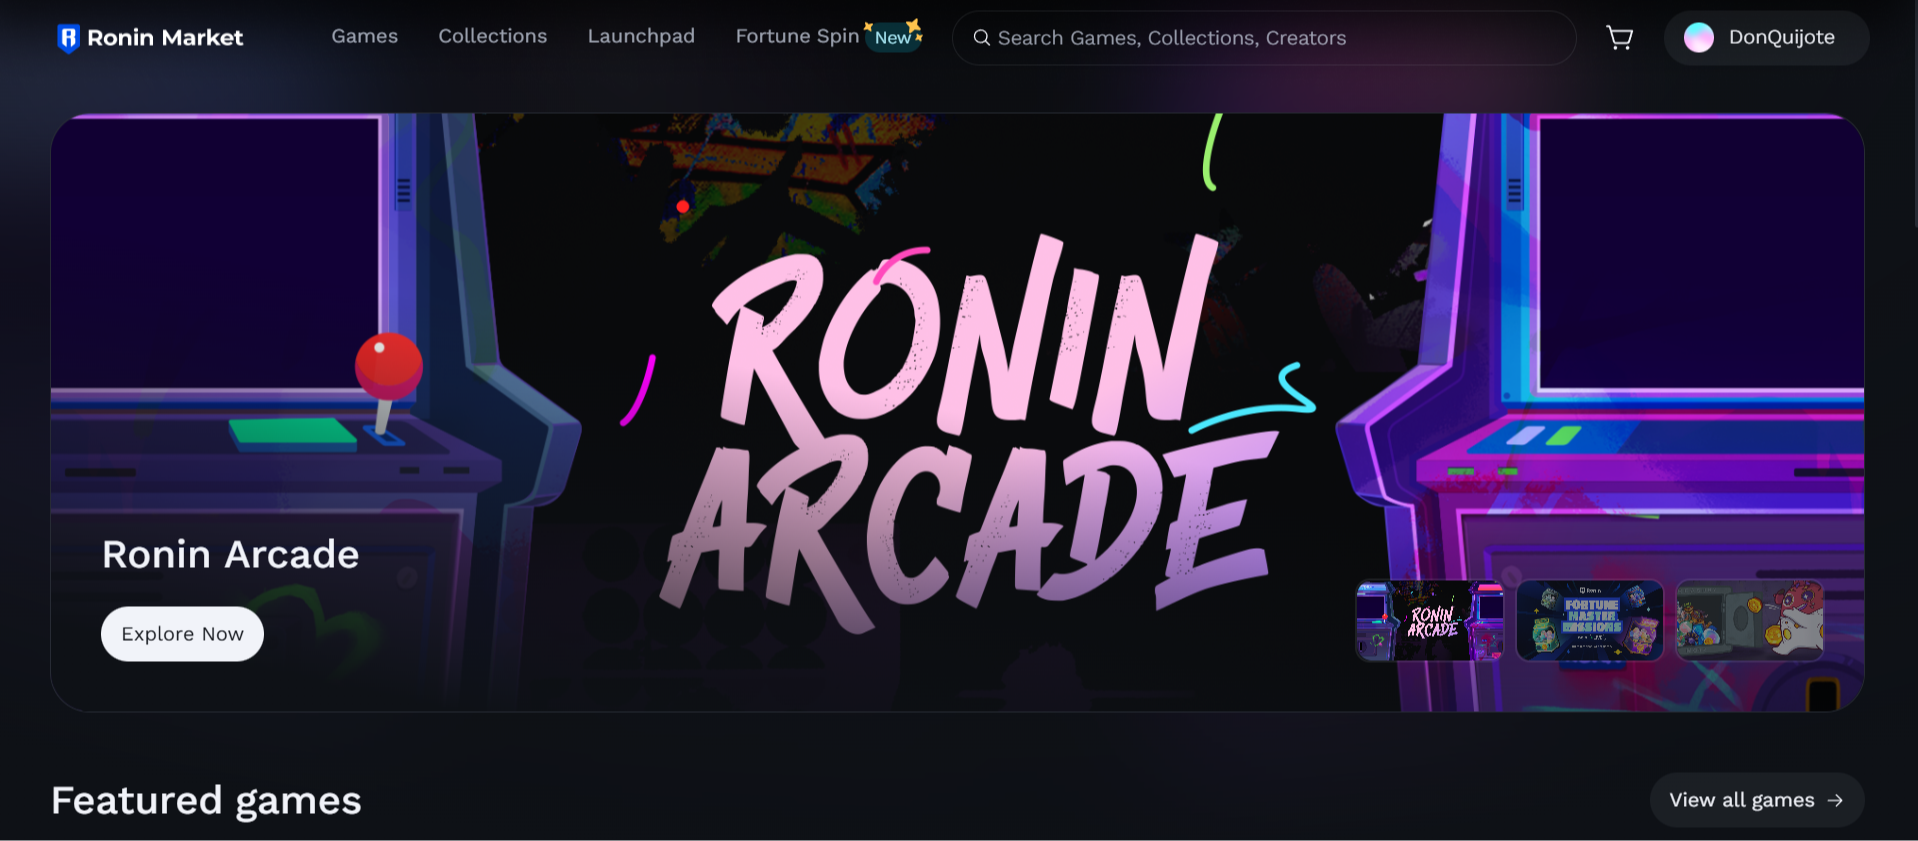Focus the search games and collections field
Viewport: 1918px width, 841px height.
point(1270,38)
